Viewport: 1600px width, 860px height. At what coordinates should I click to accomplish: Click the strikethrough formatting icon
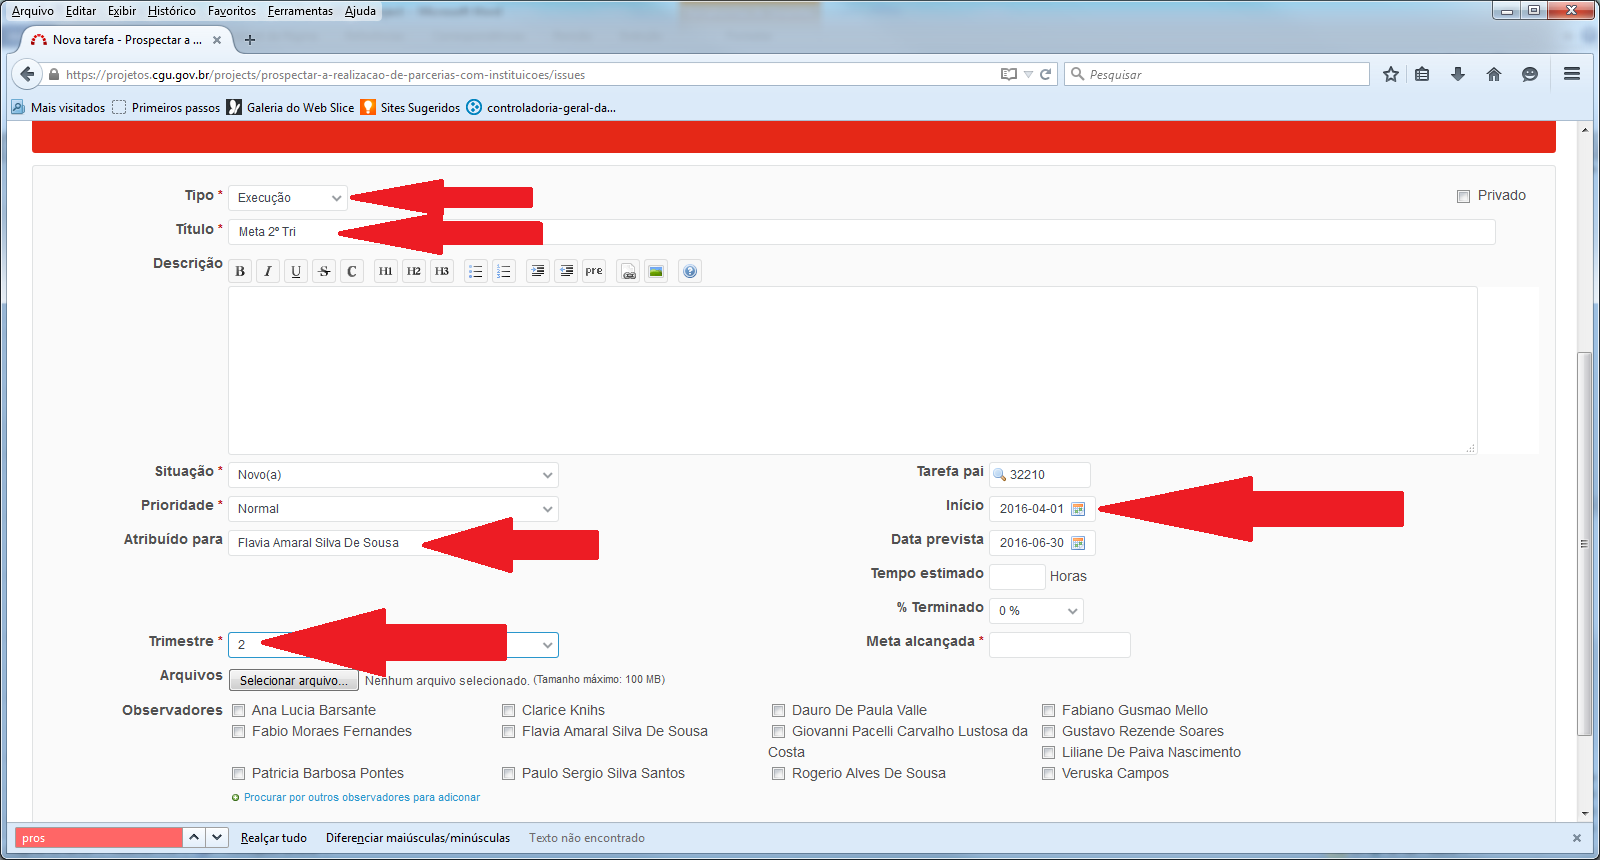(x=324, y=271)
